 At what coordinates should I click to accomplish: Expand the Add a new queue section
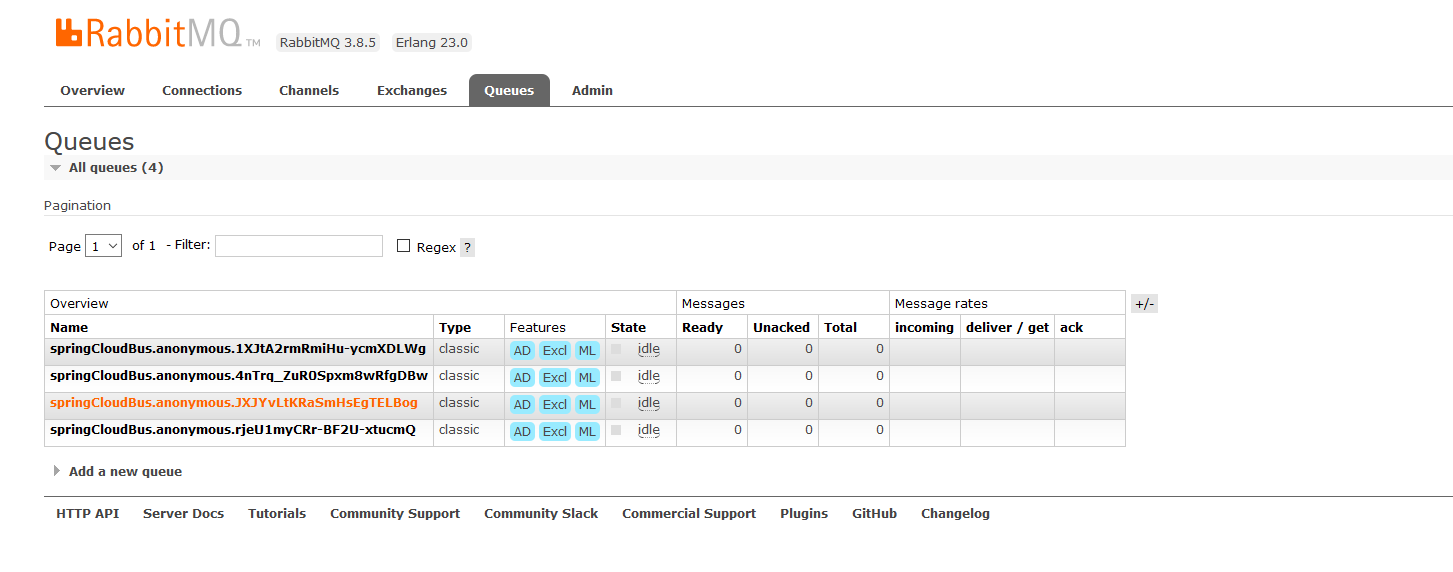tap(125, 471)
